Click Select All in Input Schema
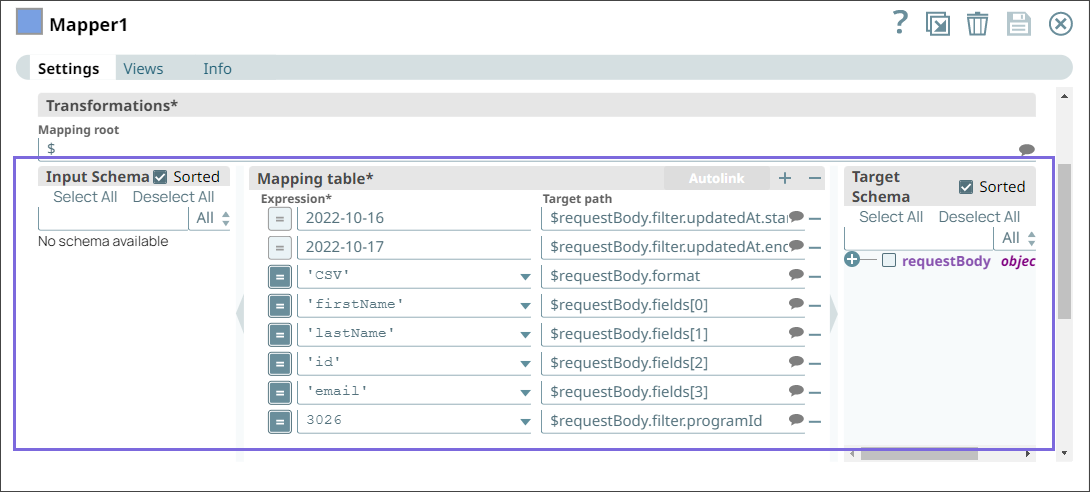Image resolution: width=1090 pixels, height=492 pixels. [86, 197]
